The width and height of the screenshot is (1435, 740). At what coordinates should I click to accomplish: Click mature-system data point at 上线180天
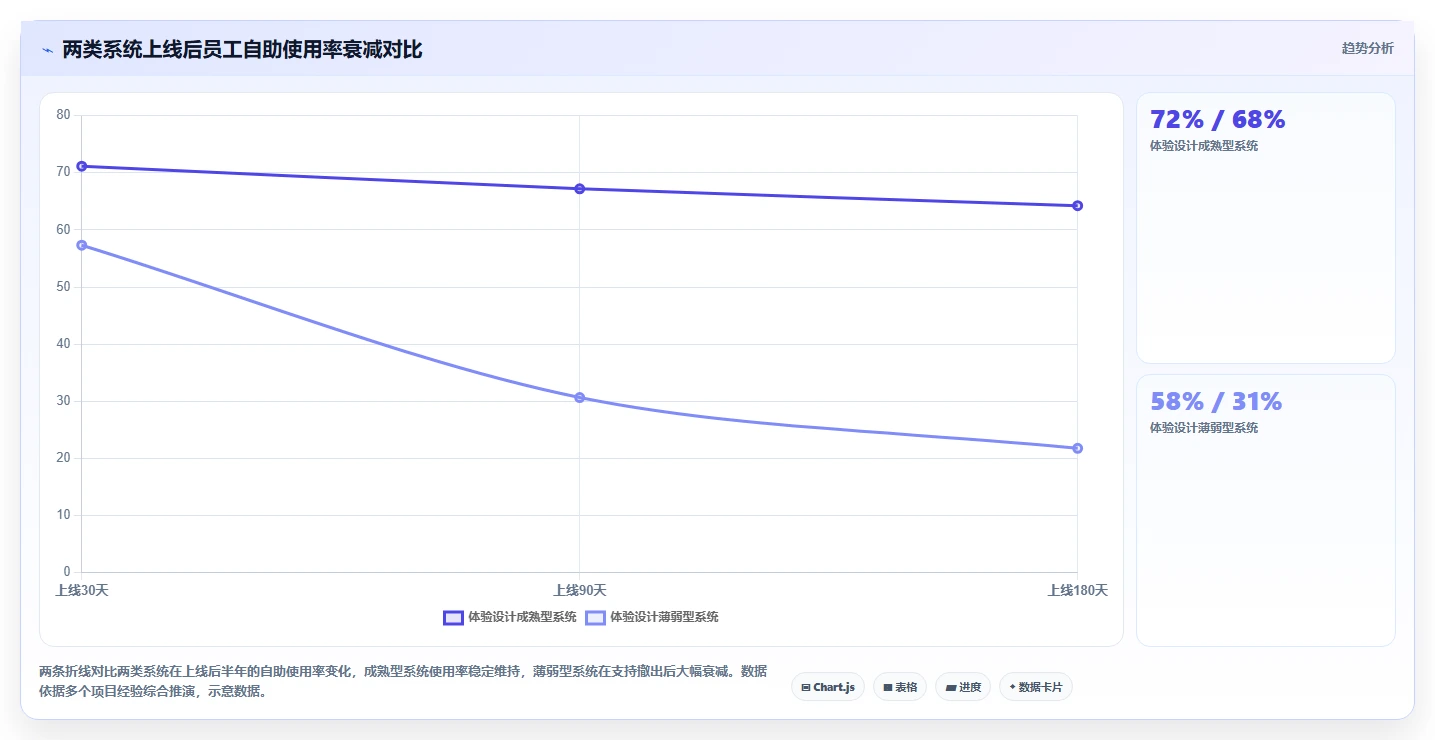point(1077,206)
